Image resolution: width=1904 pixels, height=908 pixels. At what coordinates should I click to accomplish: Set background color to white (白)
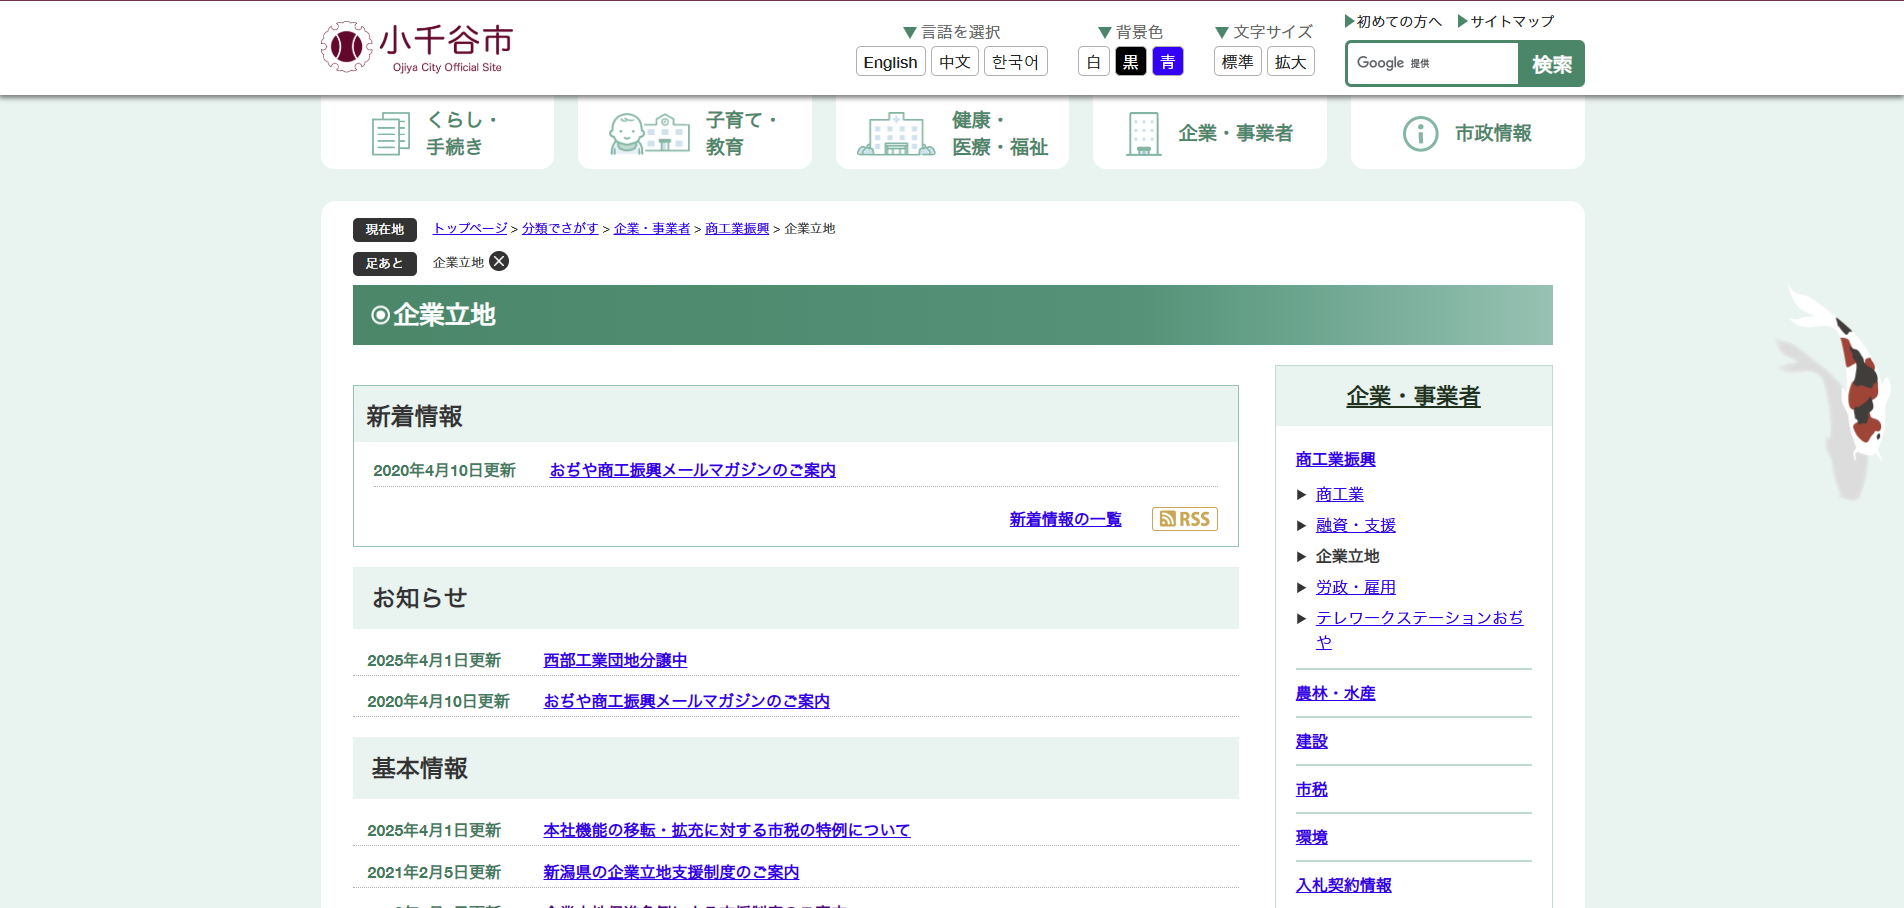(1093, 62)
